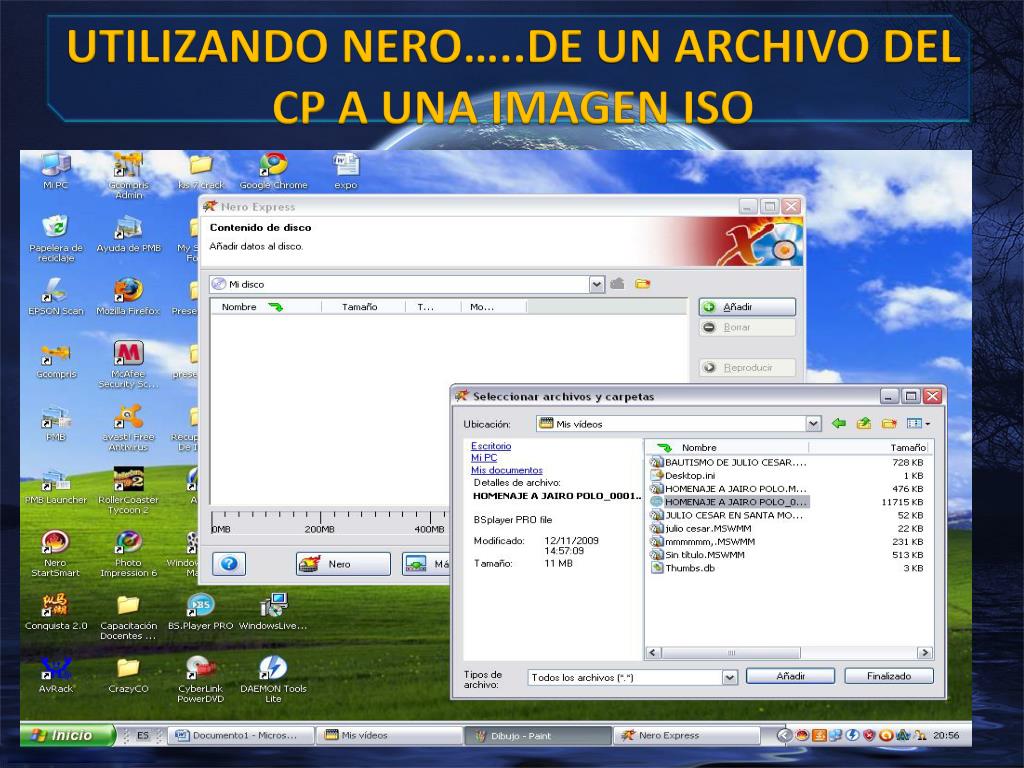Launch Conquista 2.0 shortcut
Screen dimensions: 1024x768
pos(56,612)
